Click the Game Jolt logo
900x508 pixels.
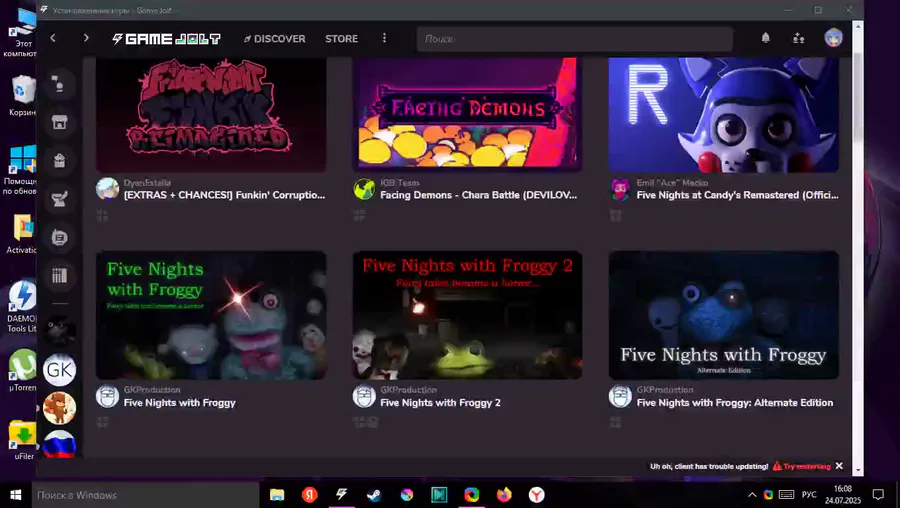click(166, 38)
